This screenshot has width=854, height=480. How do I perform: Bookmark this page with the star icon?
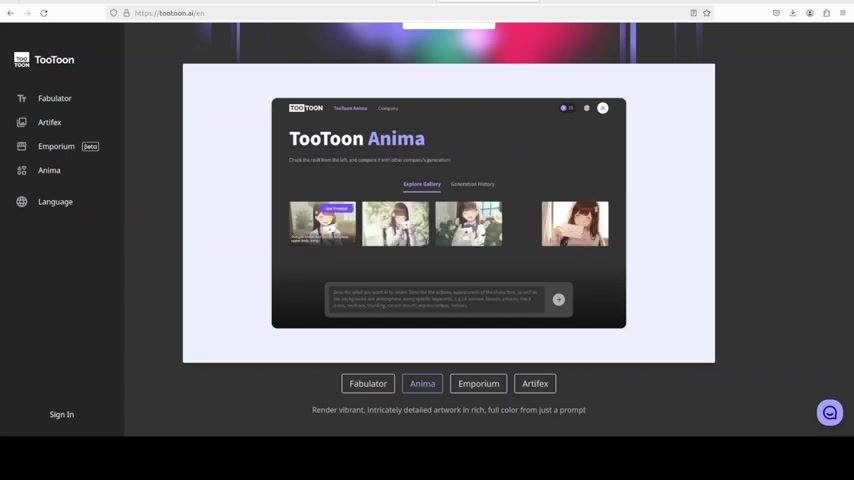(706, 13)
